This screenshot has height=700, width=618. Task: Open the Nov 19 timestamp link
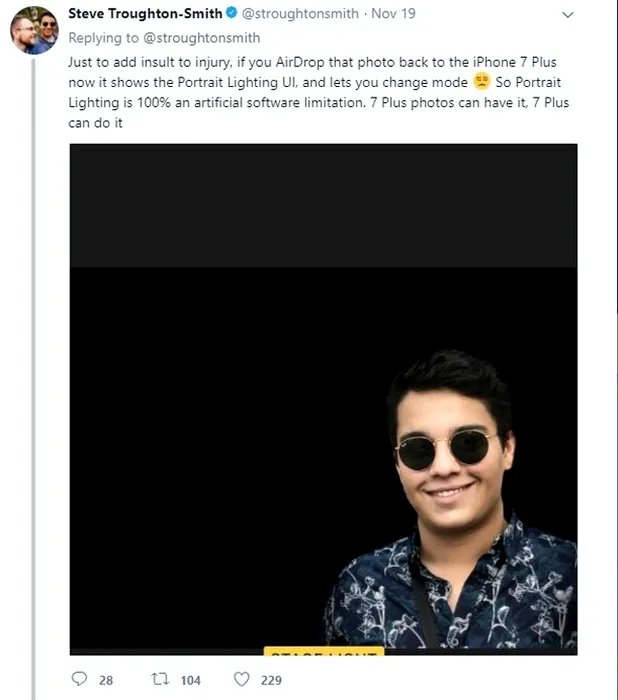(x=393, y=14)
